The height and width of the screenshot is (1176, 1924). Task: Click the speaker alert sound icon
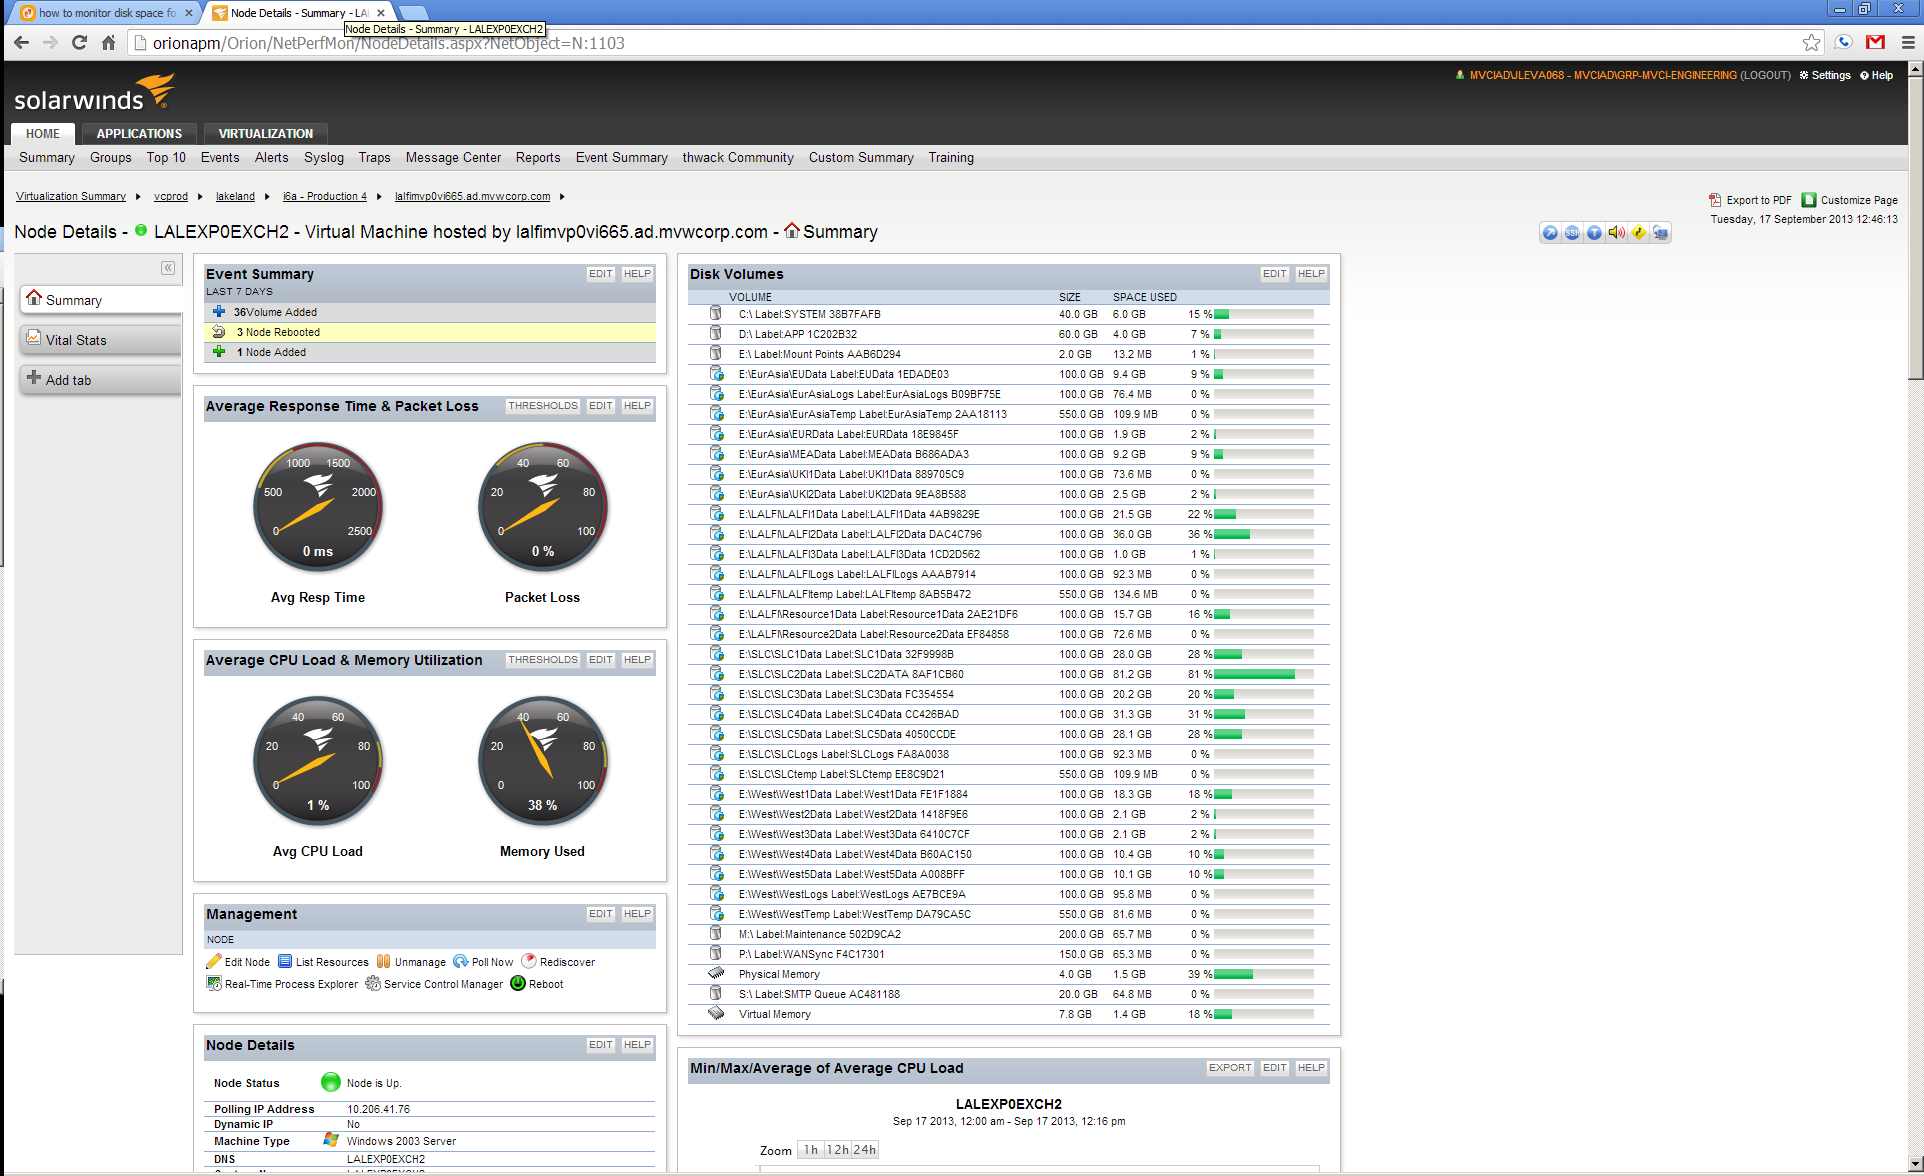coord(1616,233)
